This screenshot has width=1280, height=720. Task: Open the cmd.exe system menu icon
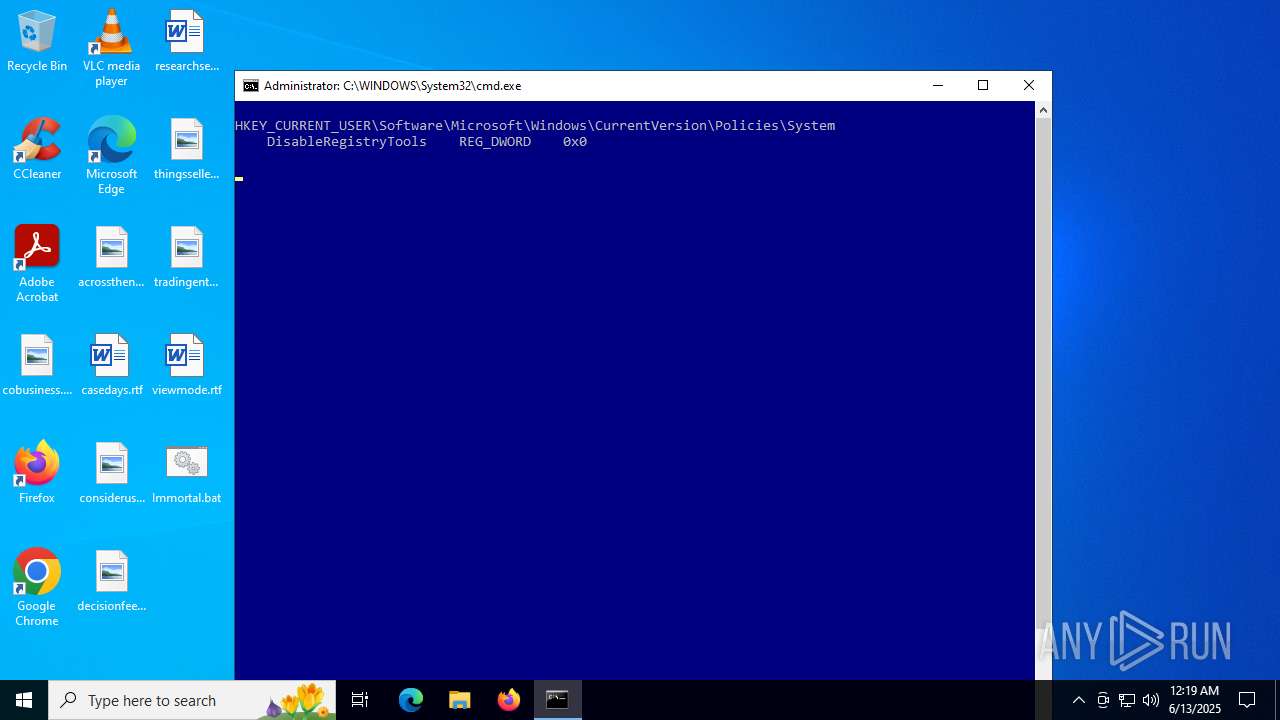tap(251, 86)
